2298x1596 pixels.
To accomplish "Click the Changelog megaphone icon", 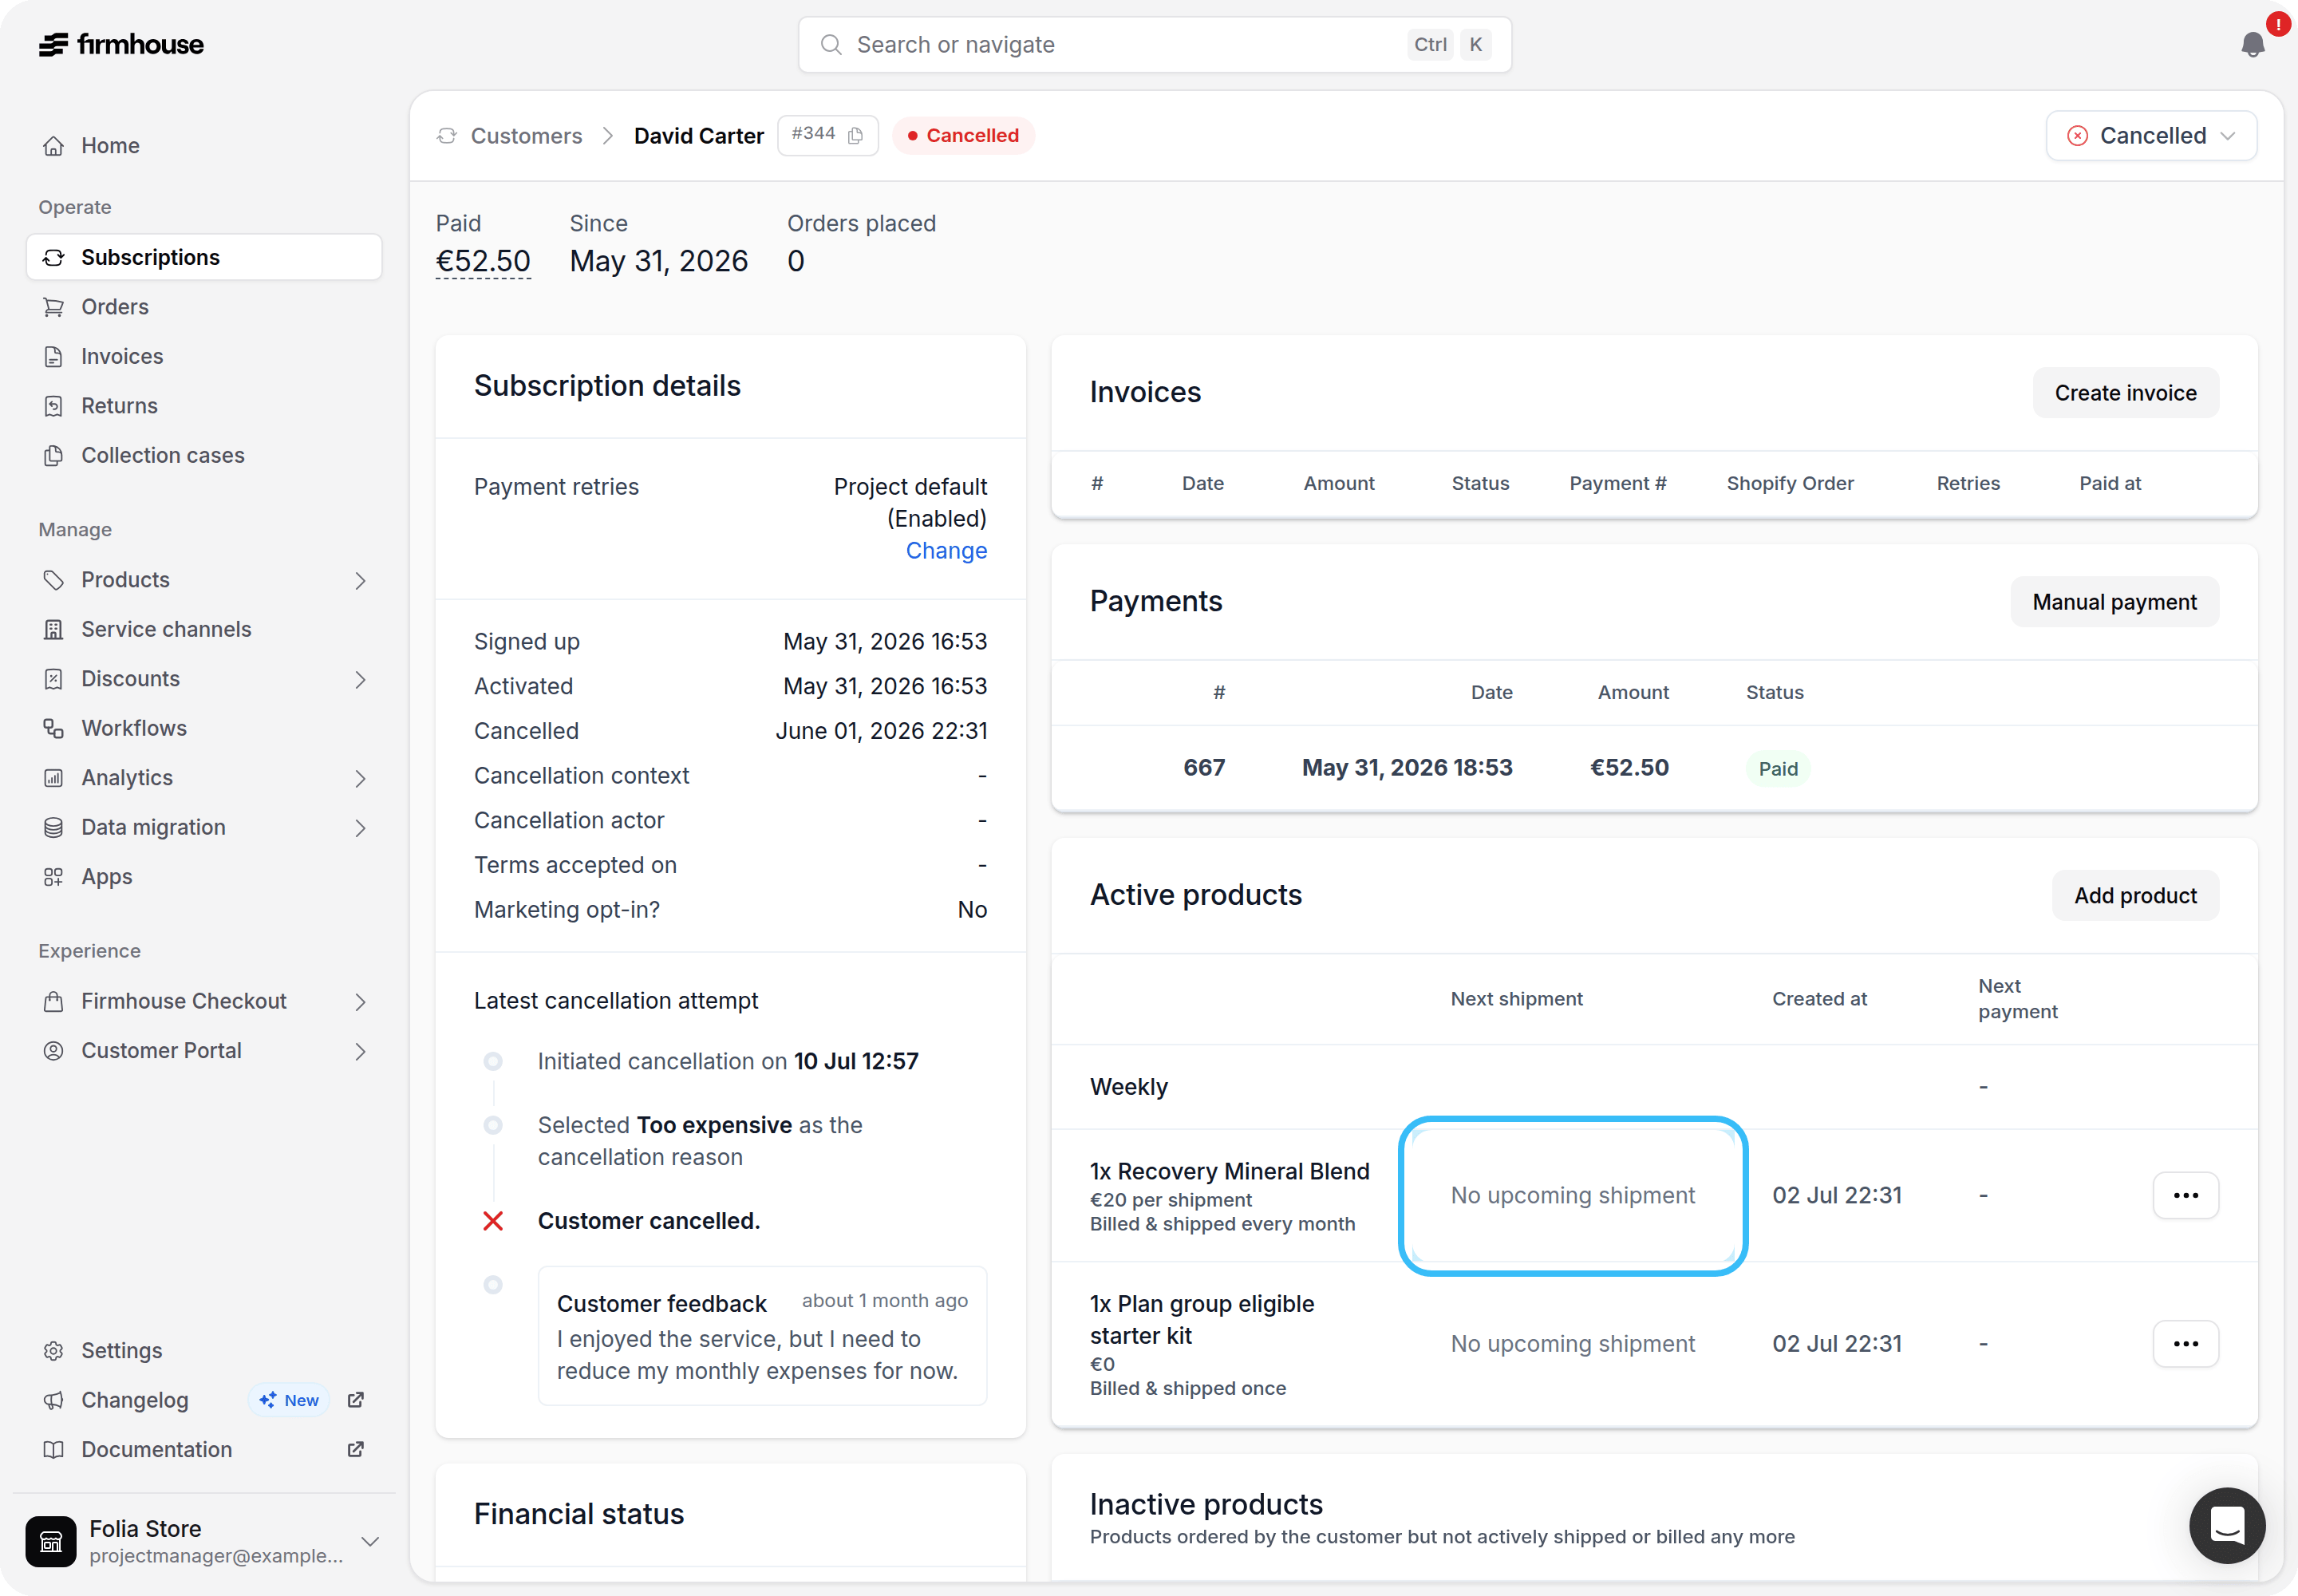I will click(54, 1401).
